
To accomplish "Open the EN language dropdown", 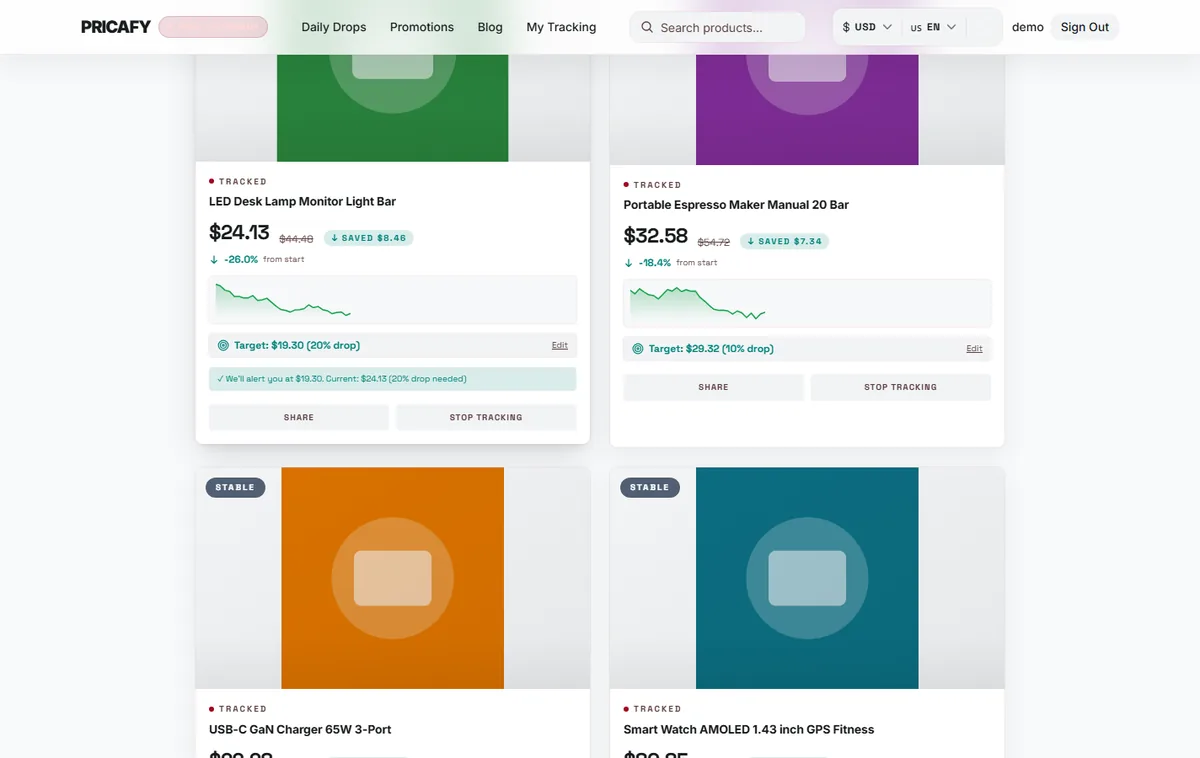I will coord(933,27).
